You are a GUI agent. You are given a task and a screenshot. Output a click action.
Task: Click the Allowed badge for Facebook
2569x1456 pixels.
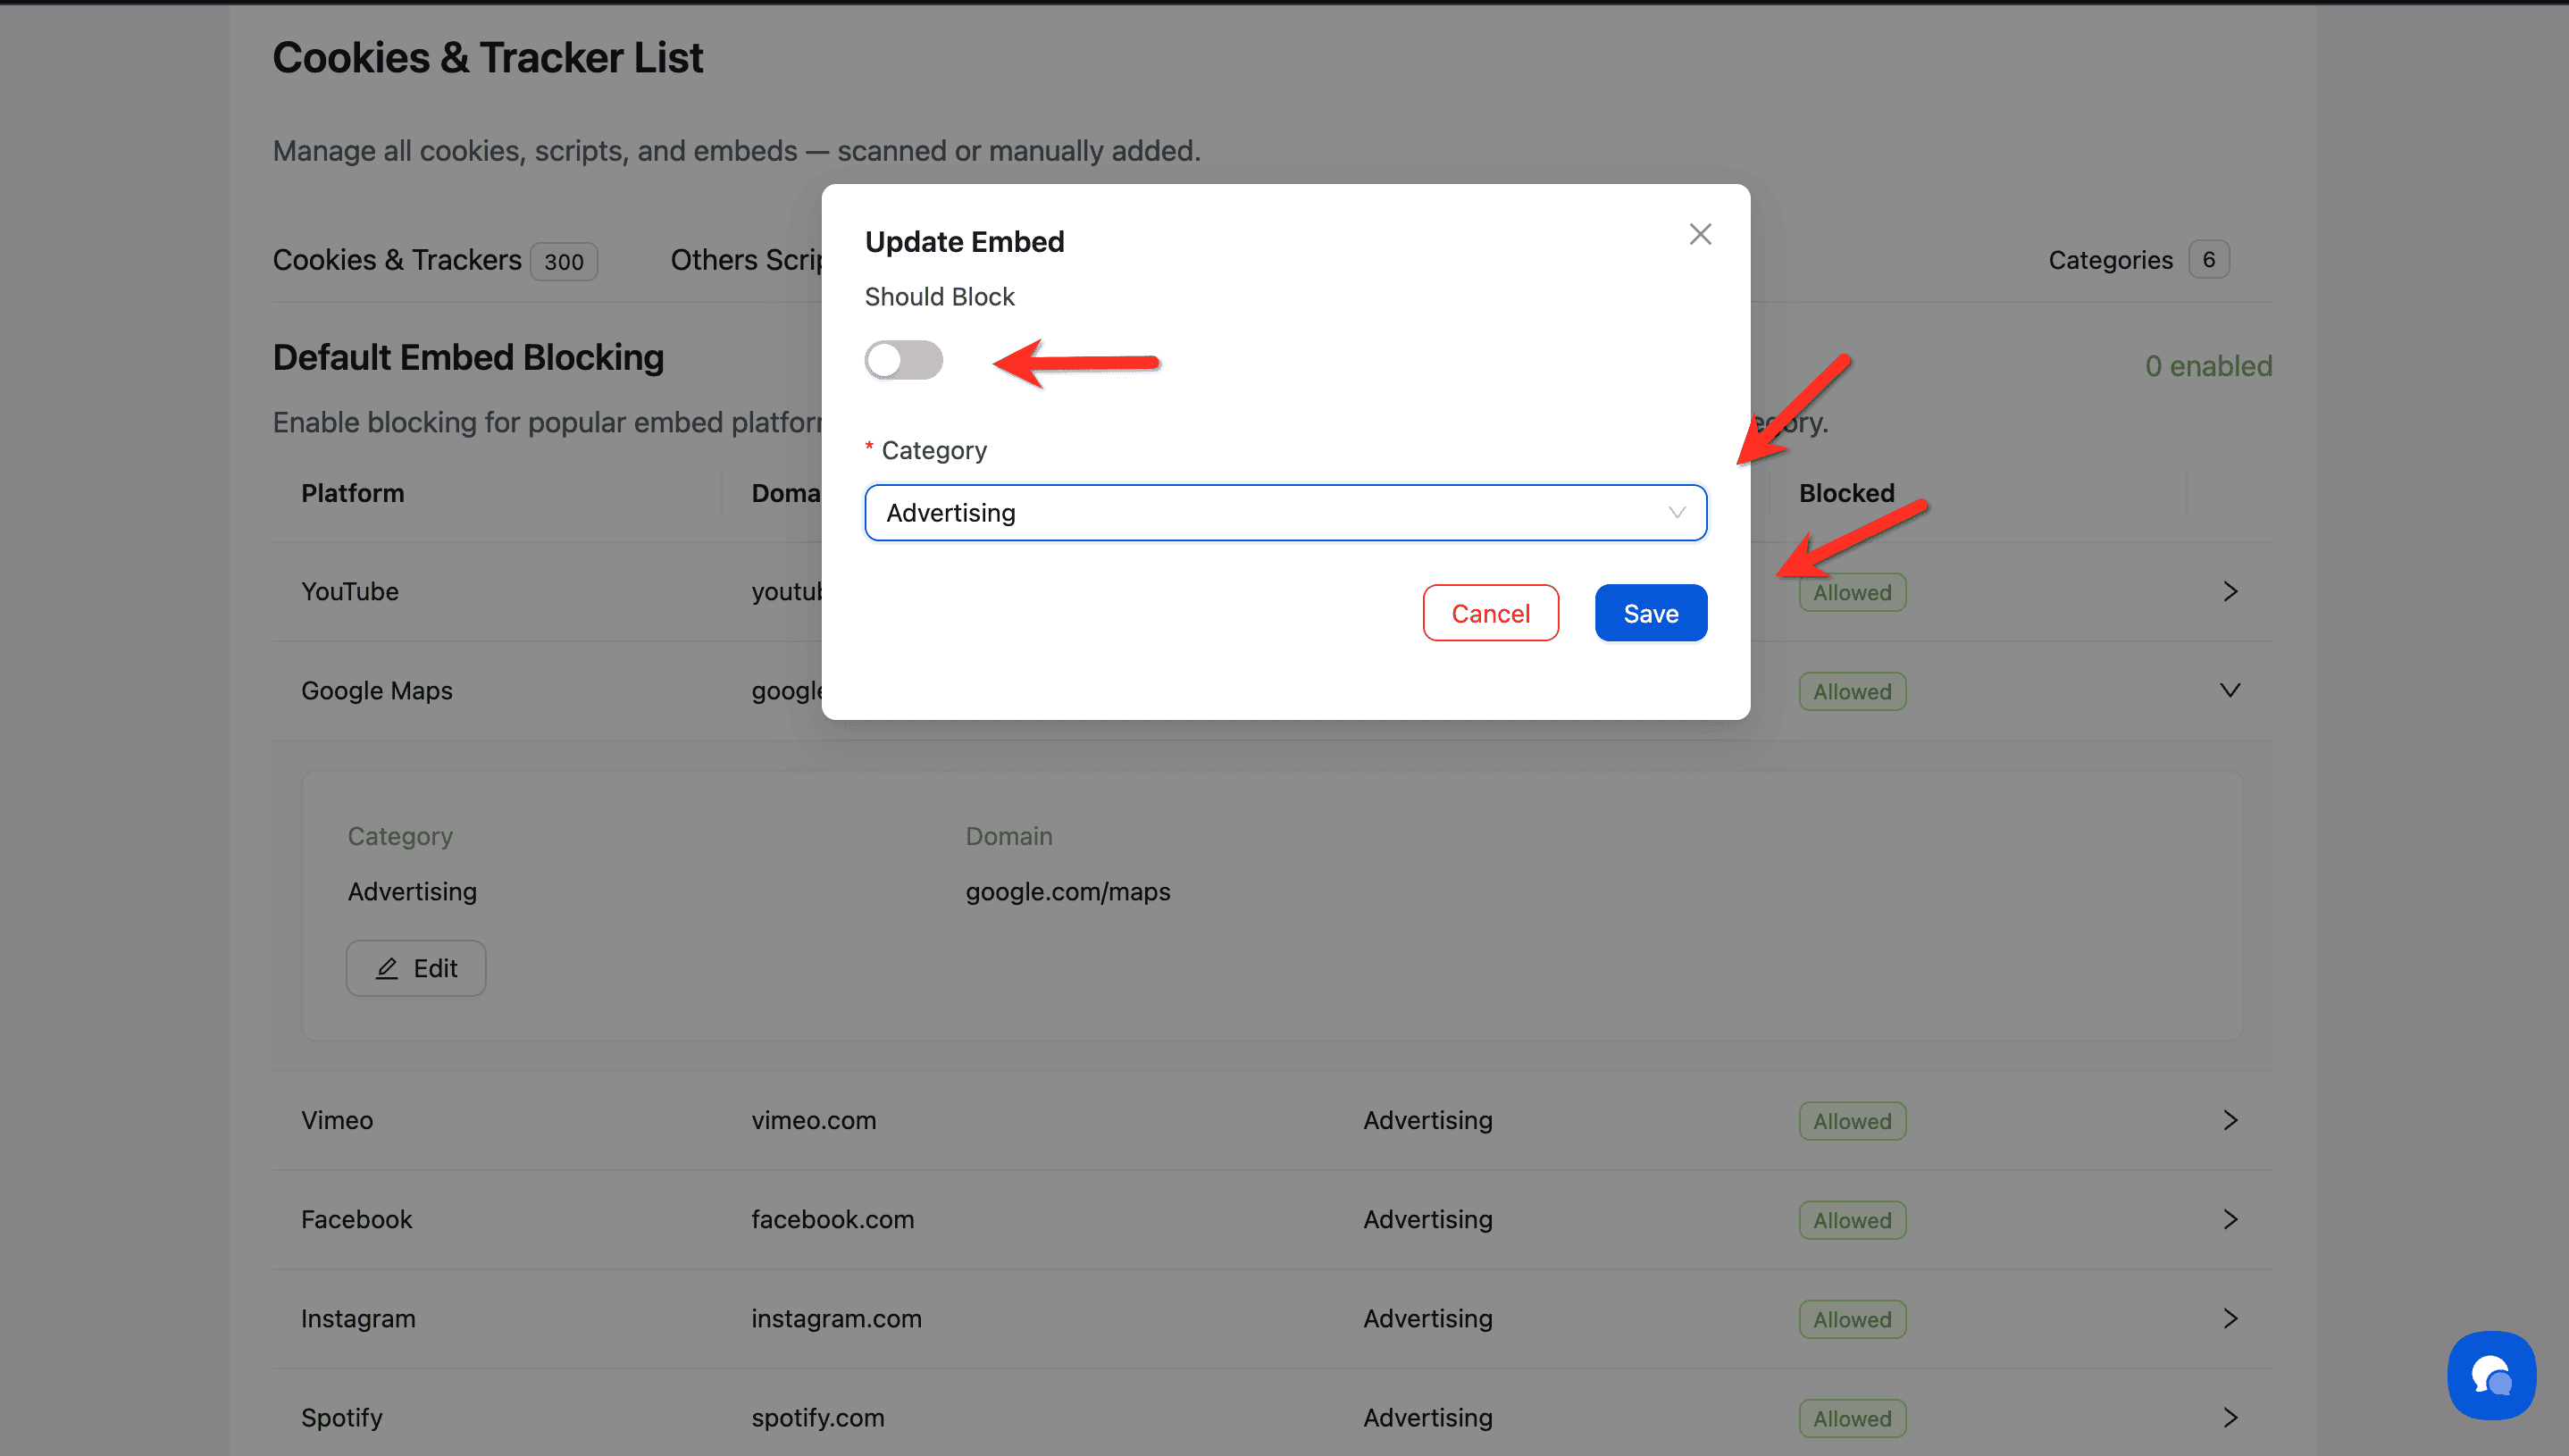tap(1852, 1220)
